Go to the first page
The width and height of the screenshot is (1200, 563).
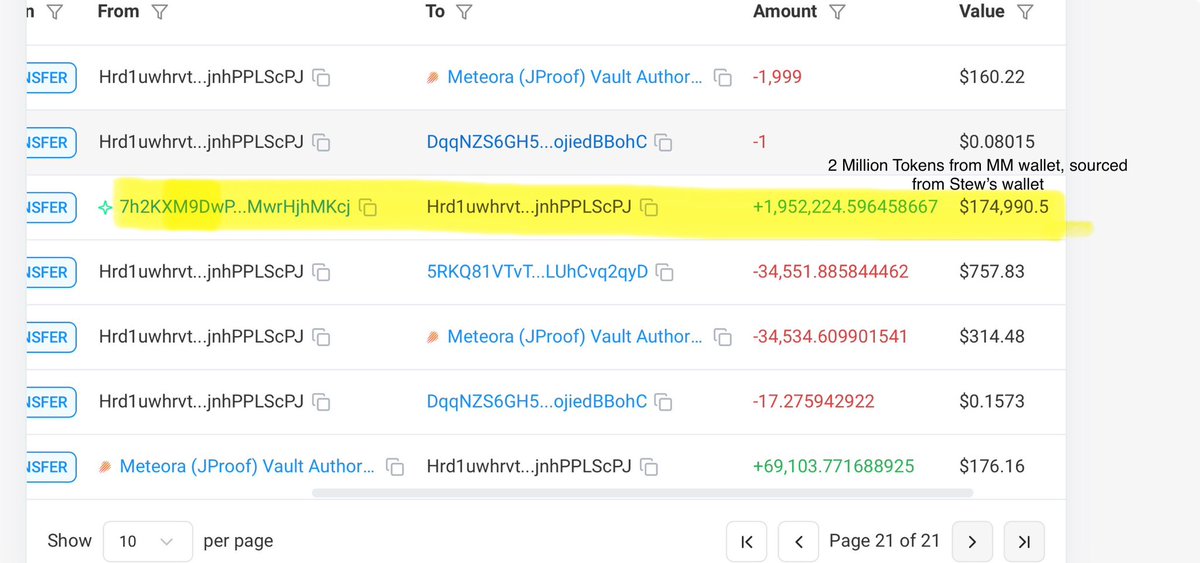click(x=747, y=541)
